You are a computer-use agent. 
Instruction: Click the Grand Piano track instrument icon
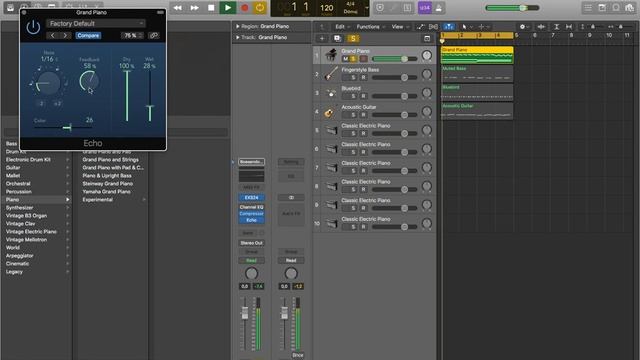[331, 55]
